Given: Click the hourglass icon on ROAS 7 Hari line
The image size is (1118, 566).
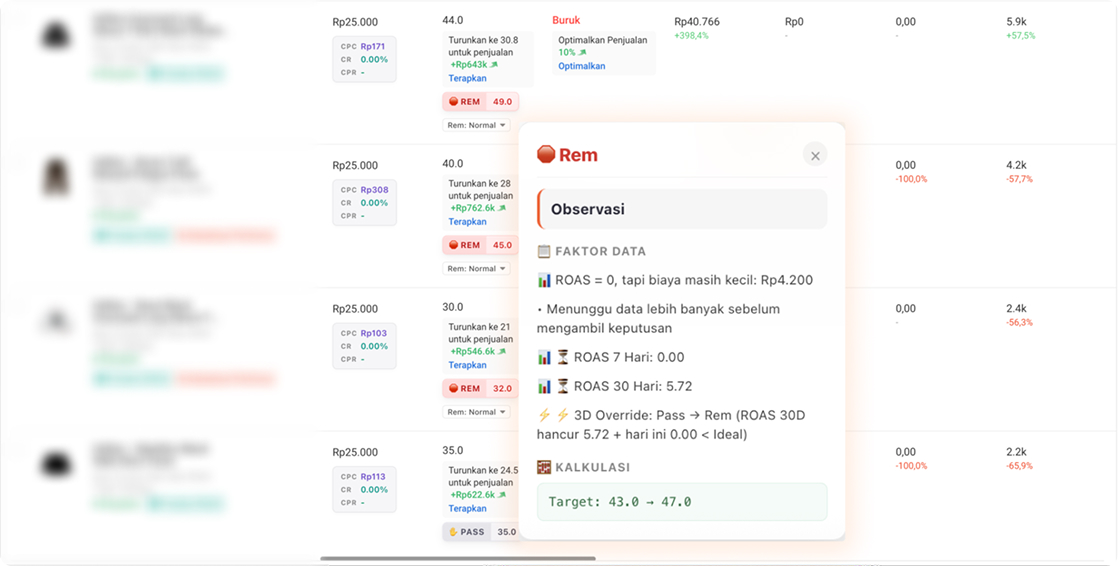Looking at the screenshot, I should 563,357.
